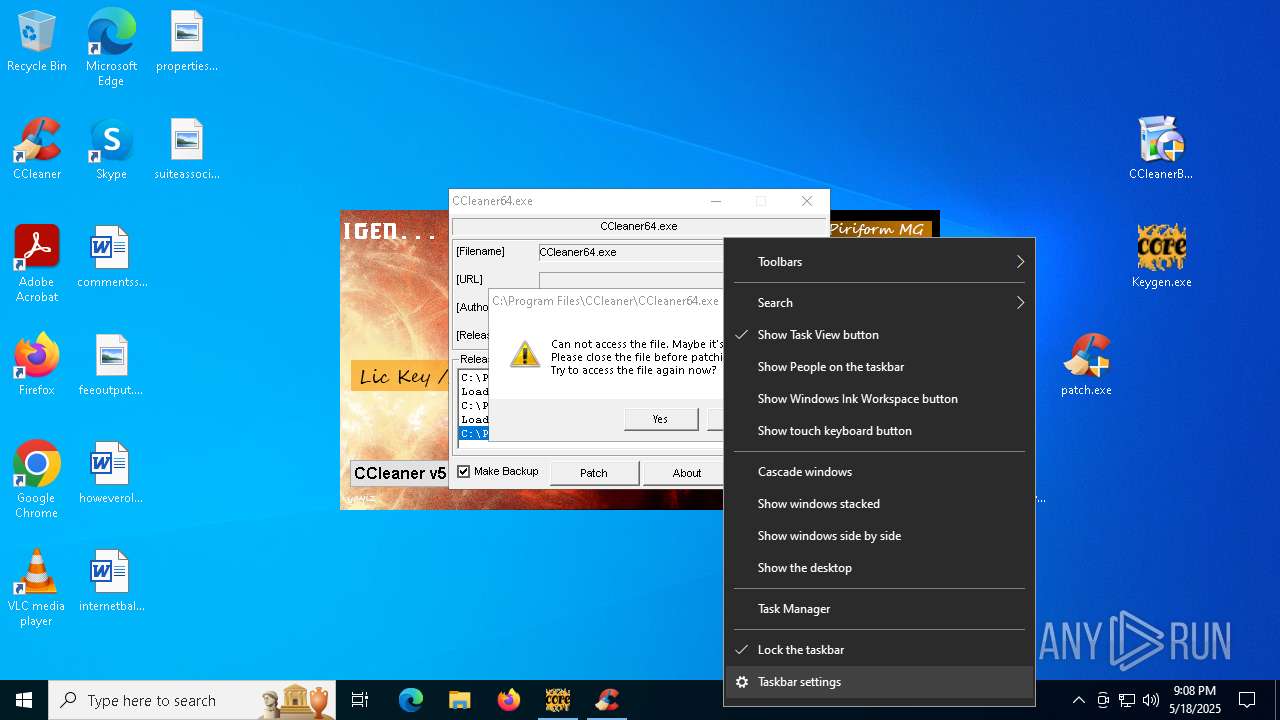Select Keygen.exe desktop icon
Image resolution: width=1280 pixels, height=720 pixels.
pos(1161,257)
